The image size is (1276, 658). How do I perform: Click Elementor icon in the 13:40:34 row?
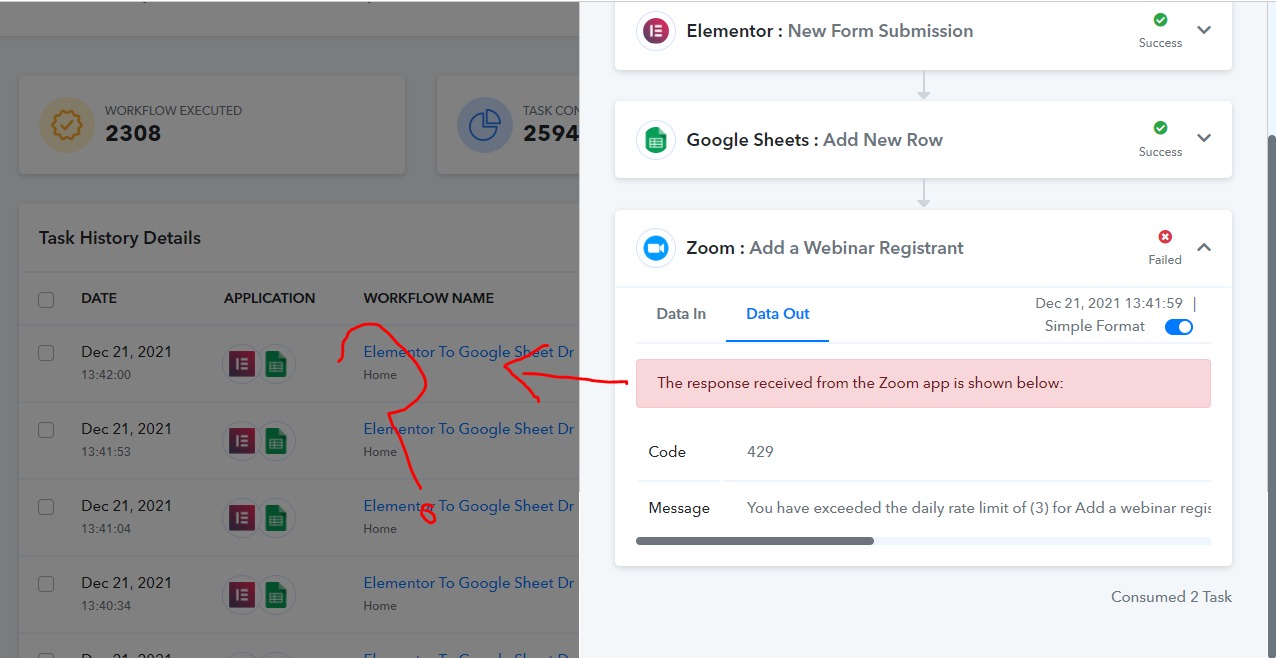(x=241, y=595)
